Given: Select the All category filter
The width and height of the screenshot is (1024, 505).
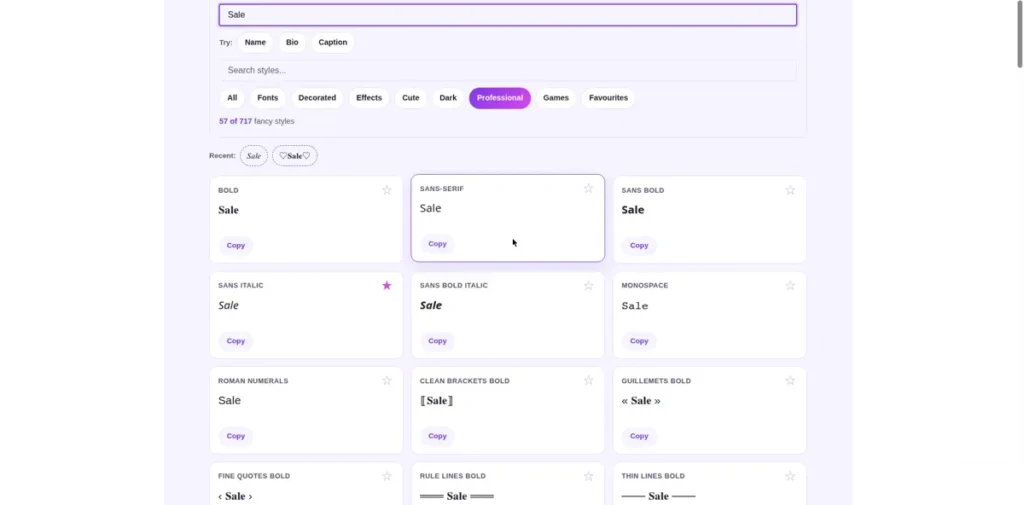Looking at the screenshot, I should point(232,98).
